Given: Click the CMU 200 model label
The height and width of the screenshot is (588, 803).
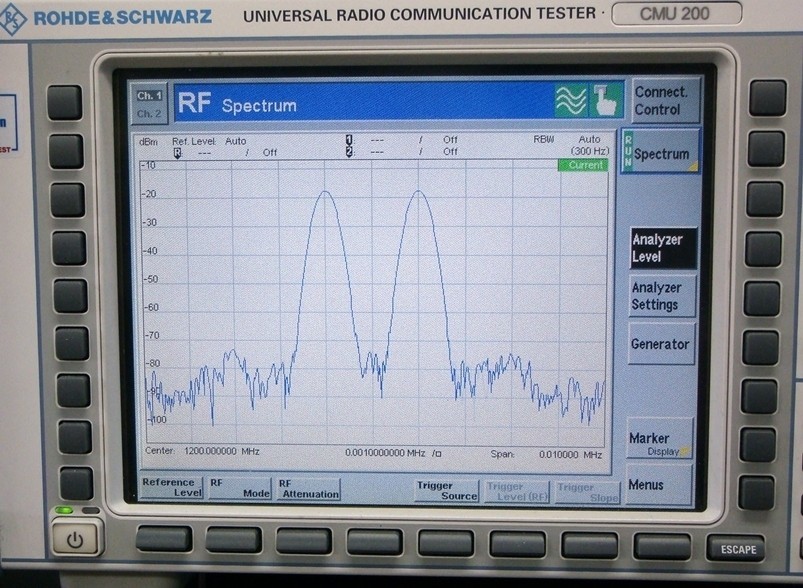Looking at the screenshot, I should tap(676, 13).
